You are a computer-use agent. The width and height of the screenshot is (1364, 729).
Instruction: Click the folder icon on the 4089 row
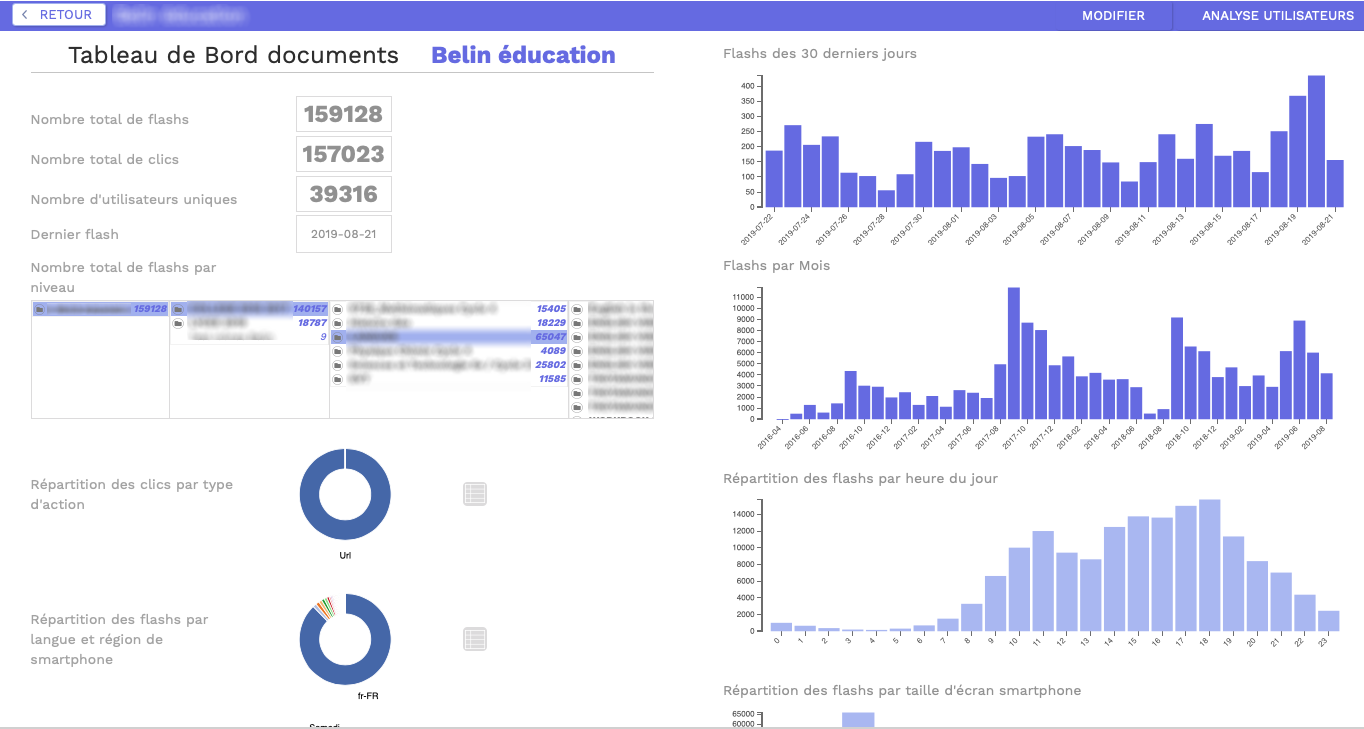(338, 351)
